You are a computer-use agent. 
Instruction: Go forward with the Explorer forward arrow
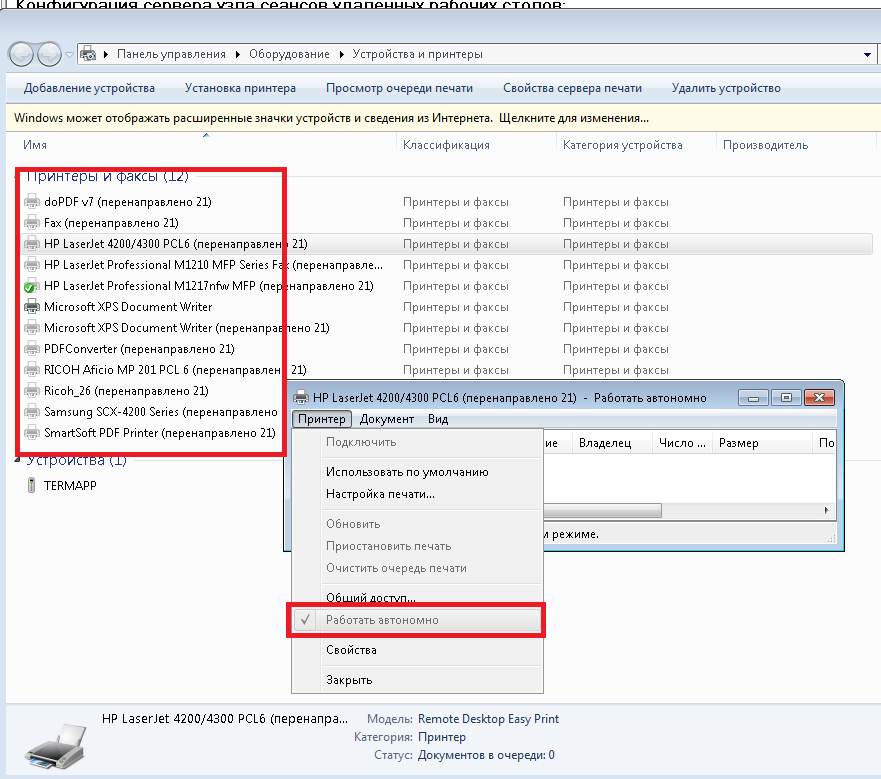point(49,55)
